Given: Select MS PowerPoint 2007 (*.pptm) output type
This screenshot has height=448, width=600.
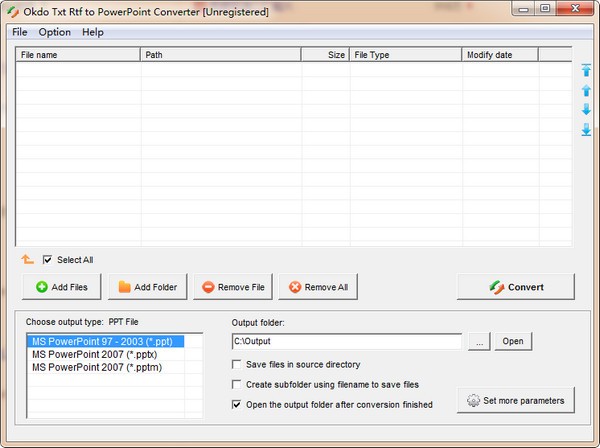Looking at the screenshot, I should [106, 367].
